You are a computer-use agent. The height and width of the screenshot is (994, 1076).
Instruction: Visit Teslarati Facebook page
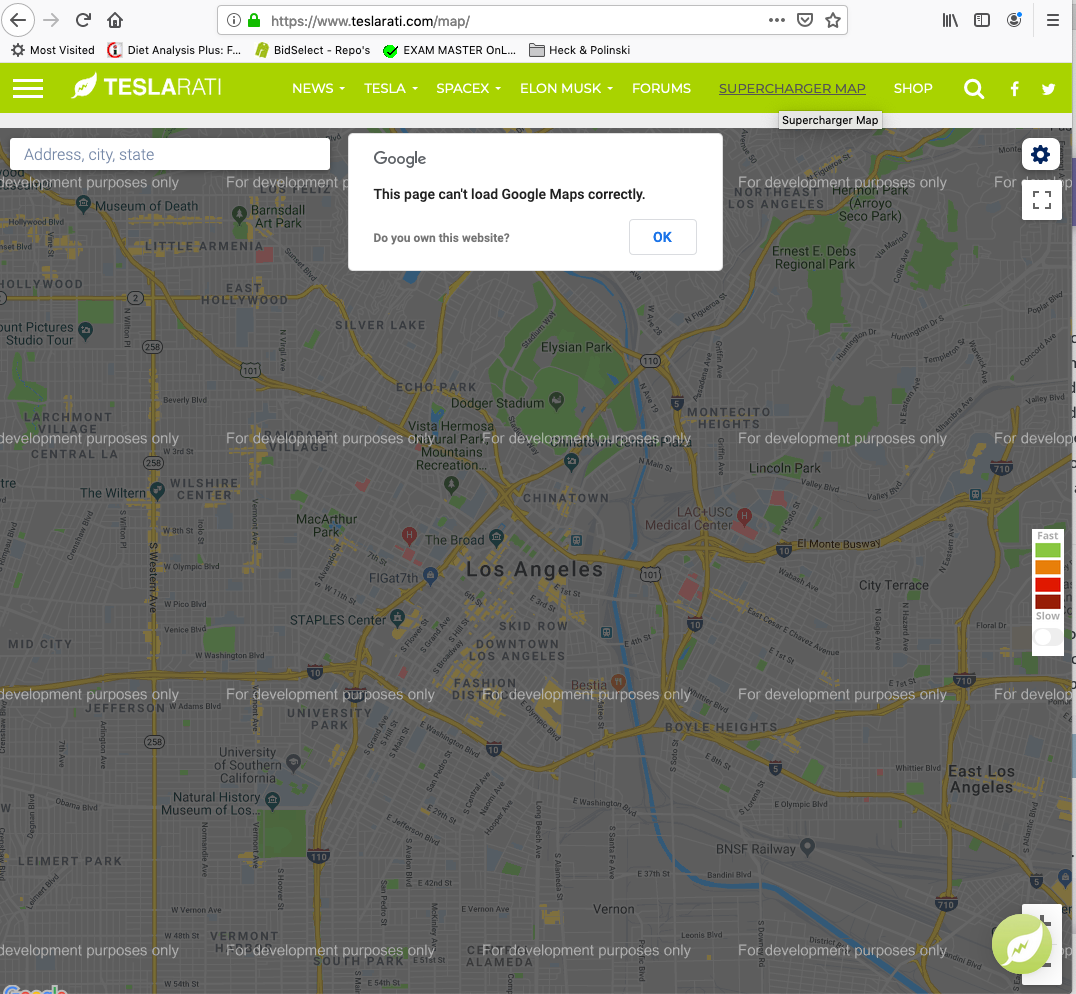pyautogui.click(x=1014, y=88)
